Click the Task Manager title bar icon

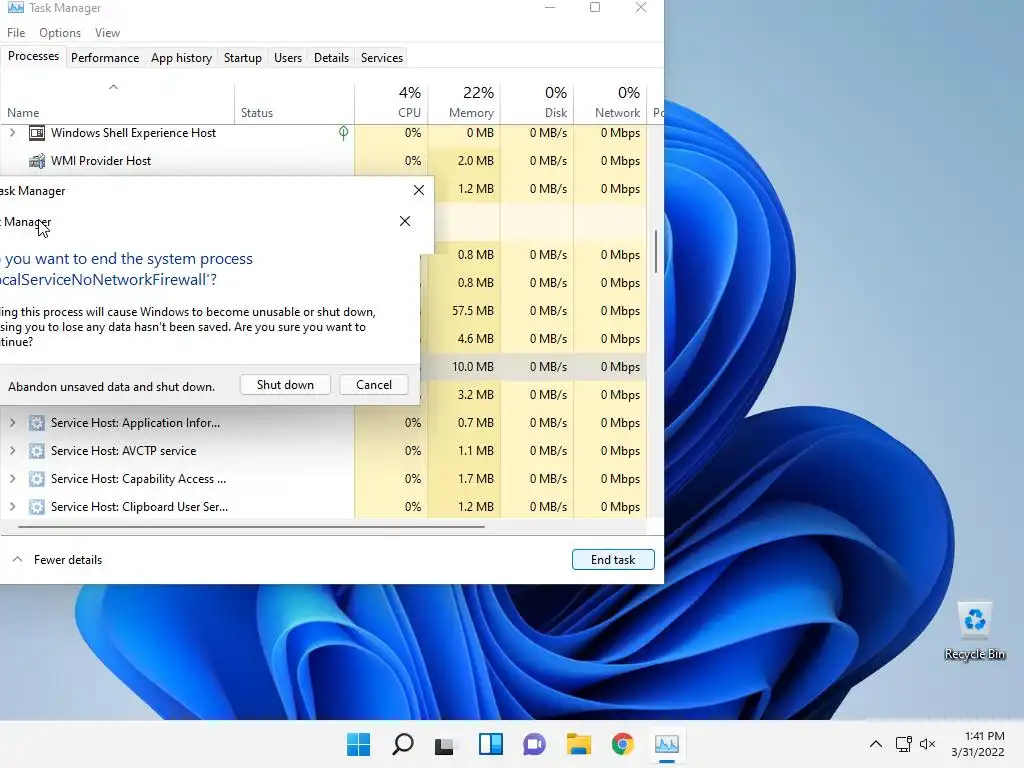(16, 8)
